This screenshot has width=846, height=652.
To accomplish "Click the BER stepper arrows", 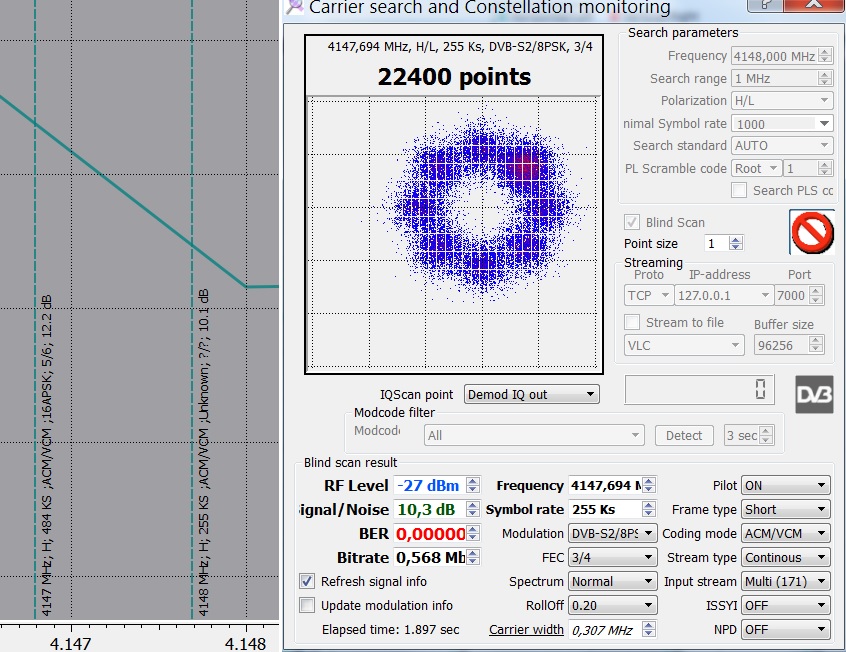I will (473, 533).
